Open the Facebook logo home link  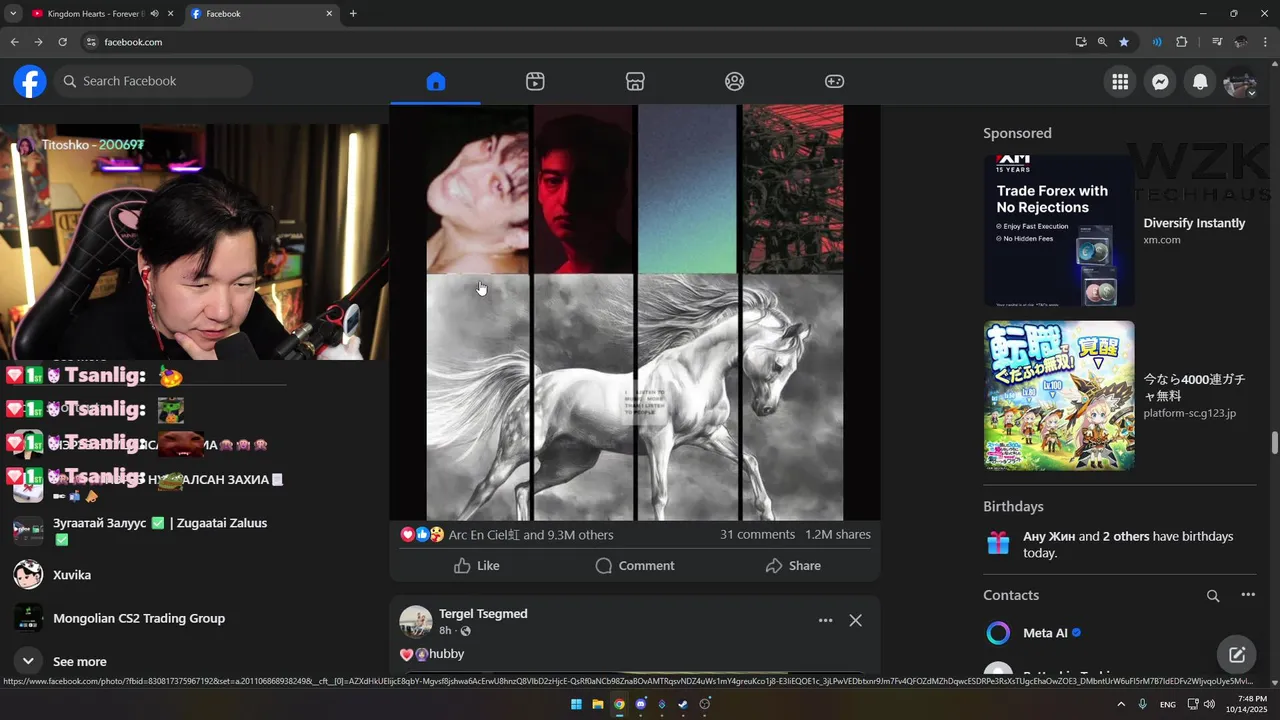pyautogui.click(x=30, y=81)
